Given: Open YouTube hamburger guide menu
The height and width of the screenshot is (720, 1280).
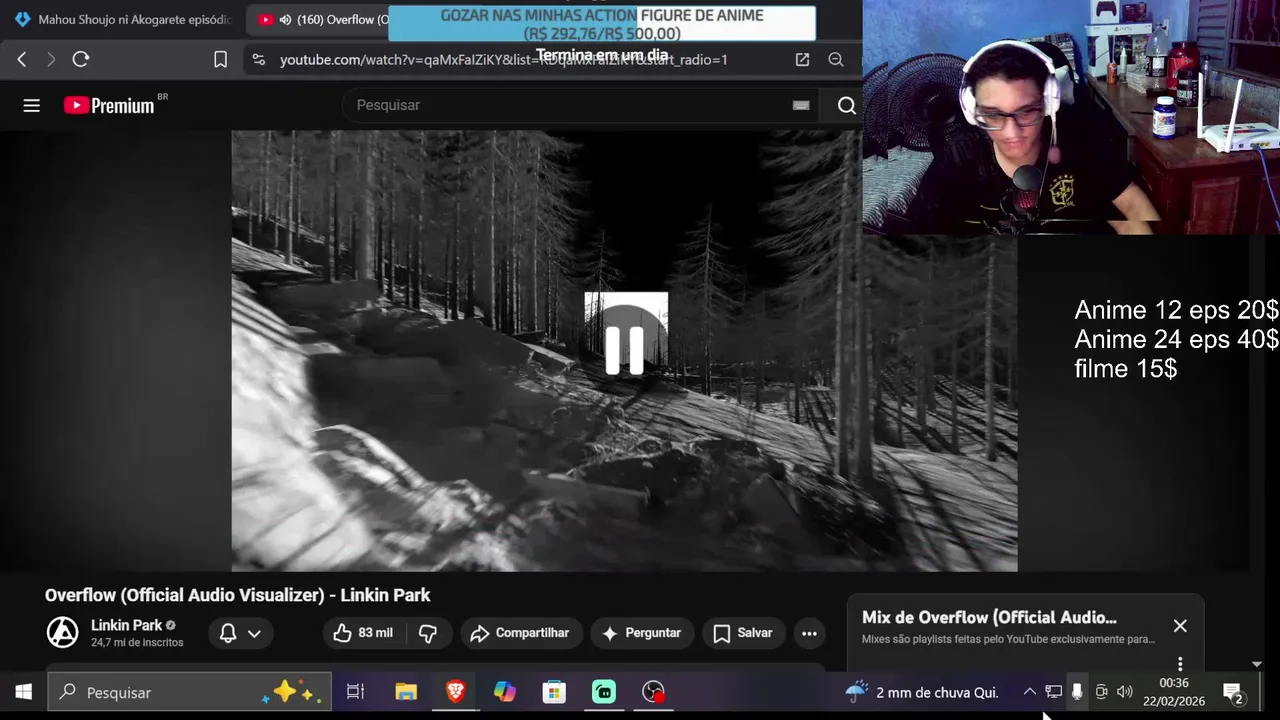Looking at the screenshot, I should tap(32, 105).
